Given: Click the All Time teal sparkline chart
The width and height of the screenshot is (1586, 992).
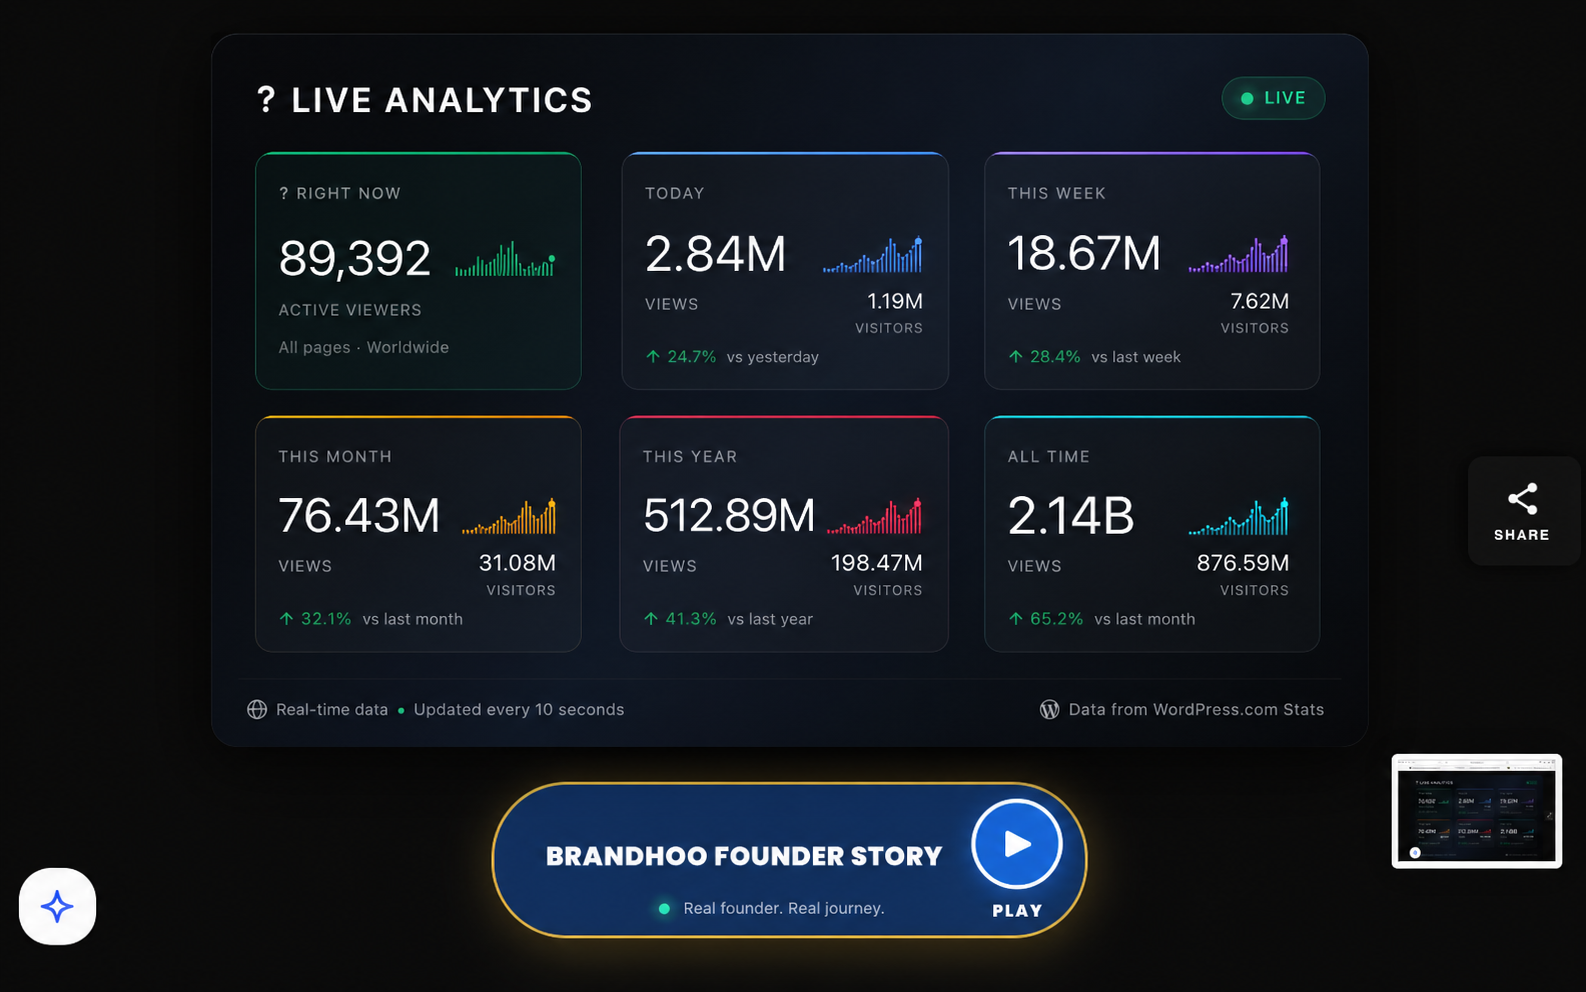Looking at the screenshot, I should tap(1238, 517).
